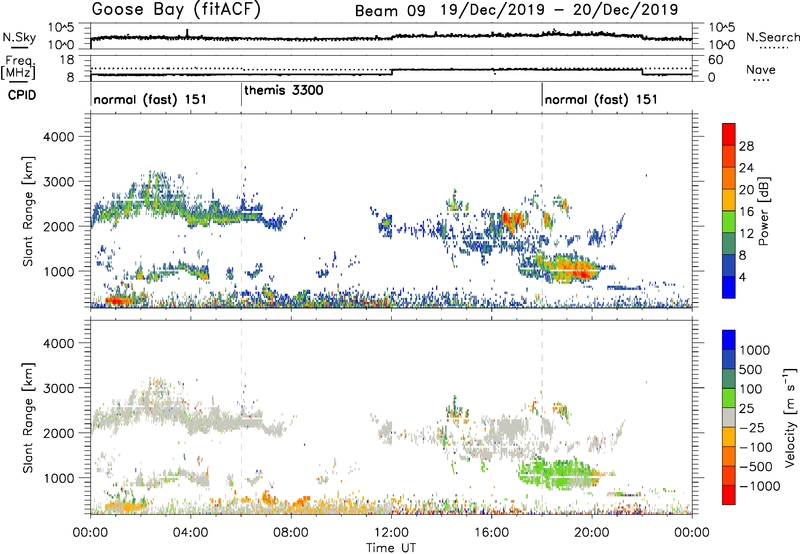Click the "CPID" row label
The image size is (800, 554).
click(x=22, y=95)
